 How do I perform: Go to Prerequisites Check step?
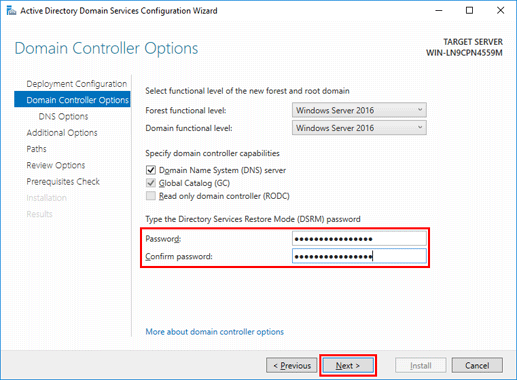point(63,181)
